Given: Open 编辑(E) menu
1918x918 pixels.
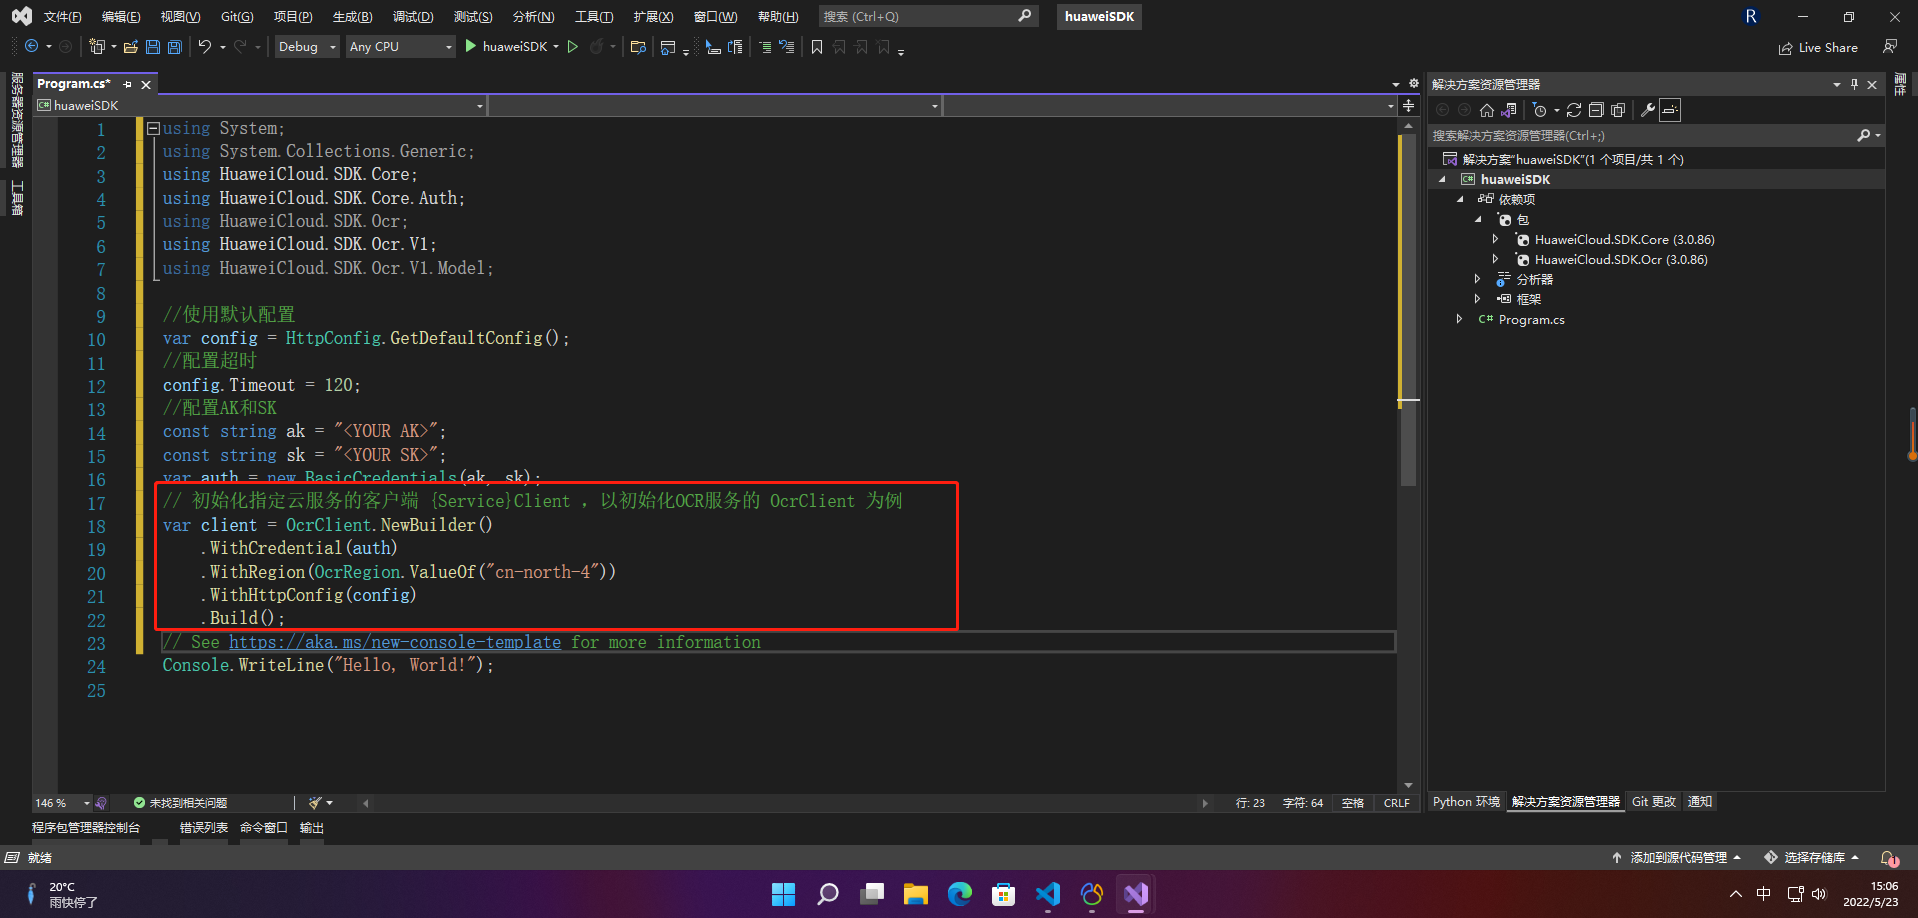Looking at the screenshot, I should (x=121, y=16).
